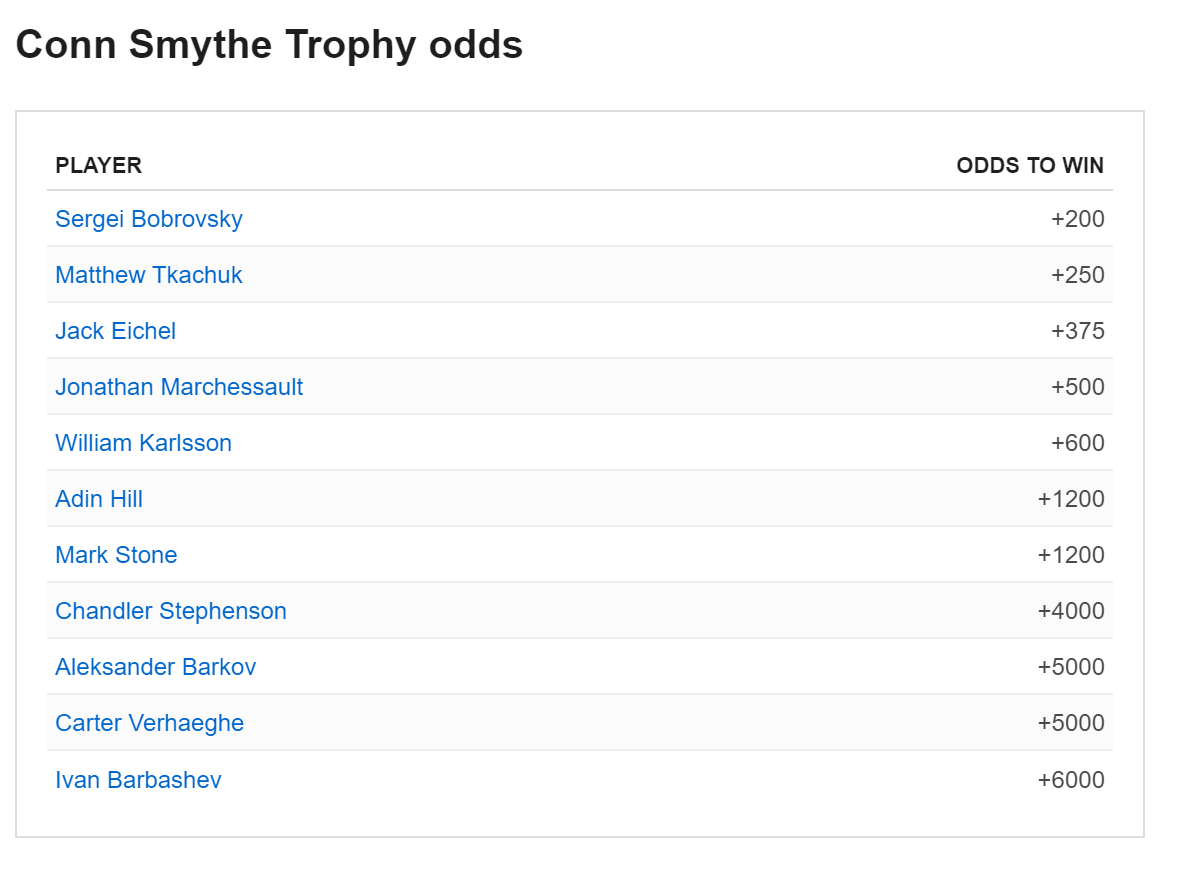Click the +200 odds value
The width and height of the screenshot is (1199, 870).
(x=1077, y=219)
